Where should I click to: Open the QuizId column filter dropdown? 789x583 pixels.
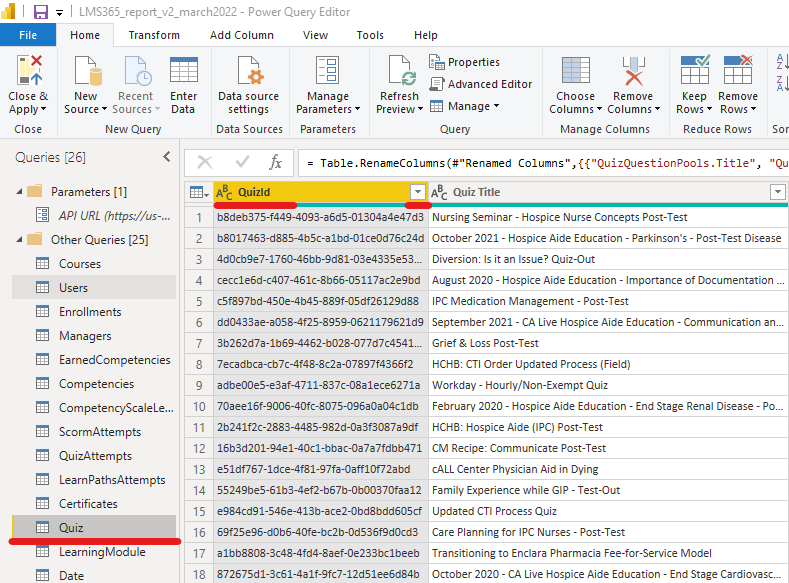pyautogui.click(x=418, y=192)
